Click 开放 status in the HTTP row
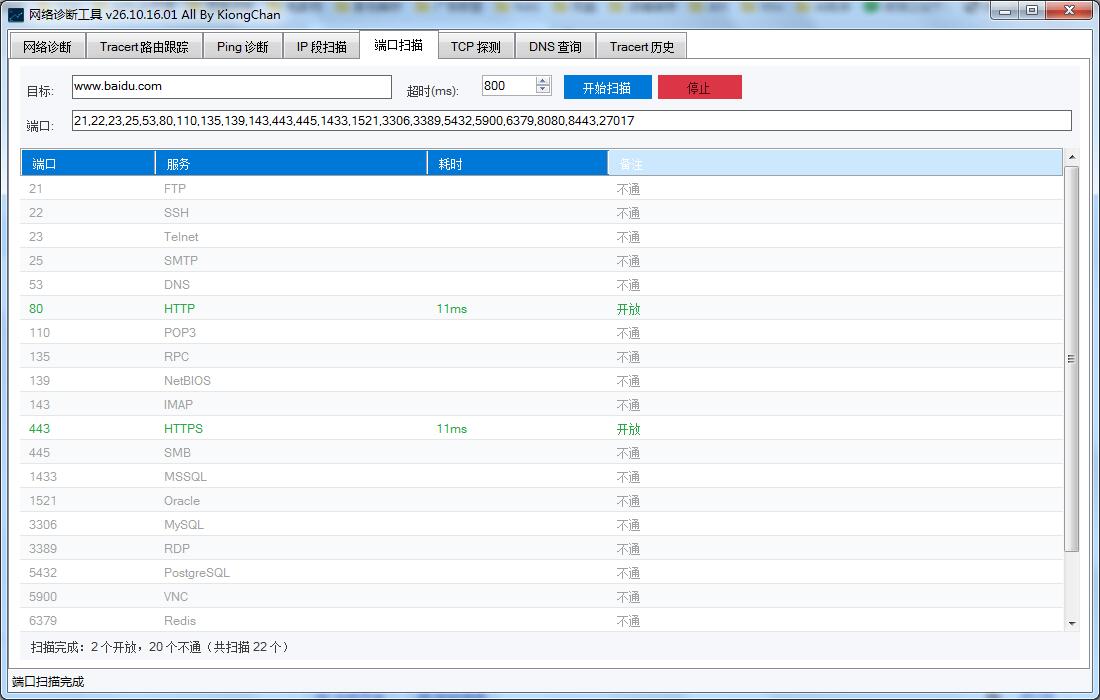 coord(629,309)
